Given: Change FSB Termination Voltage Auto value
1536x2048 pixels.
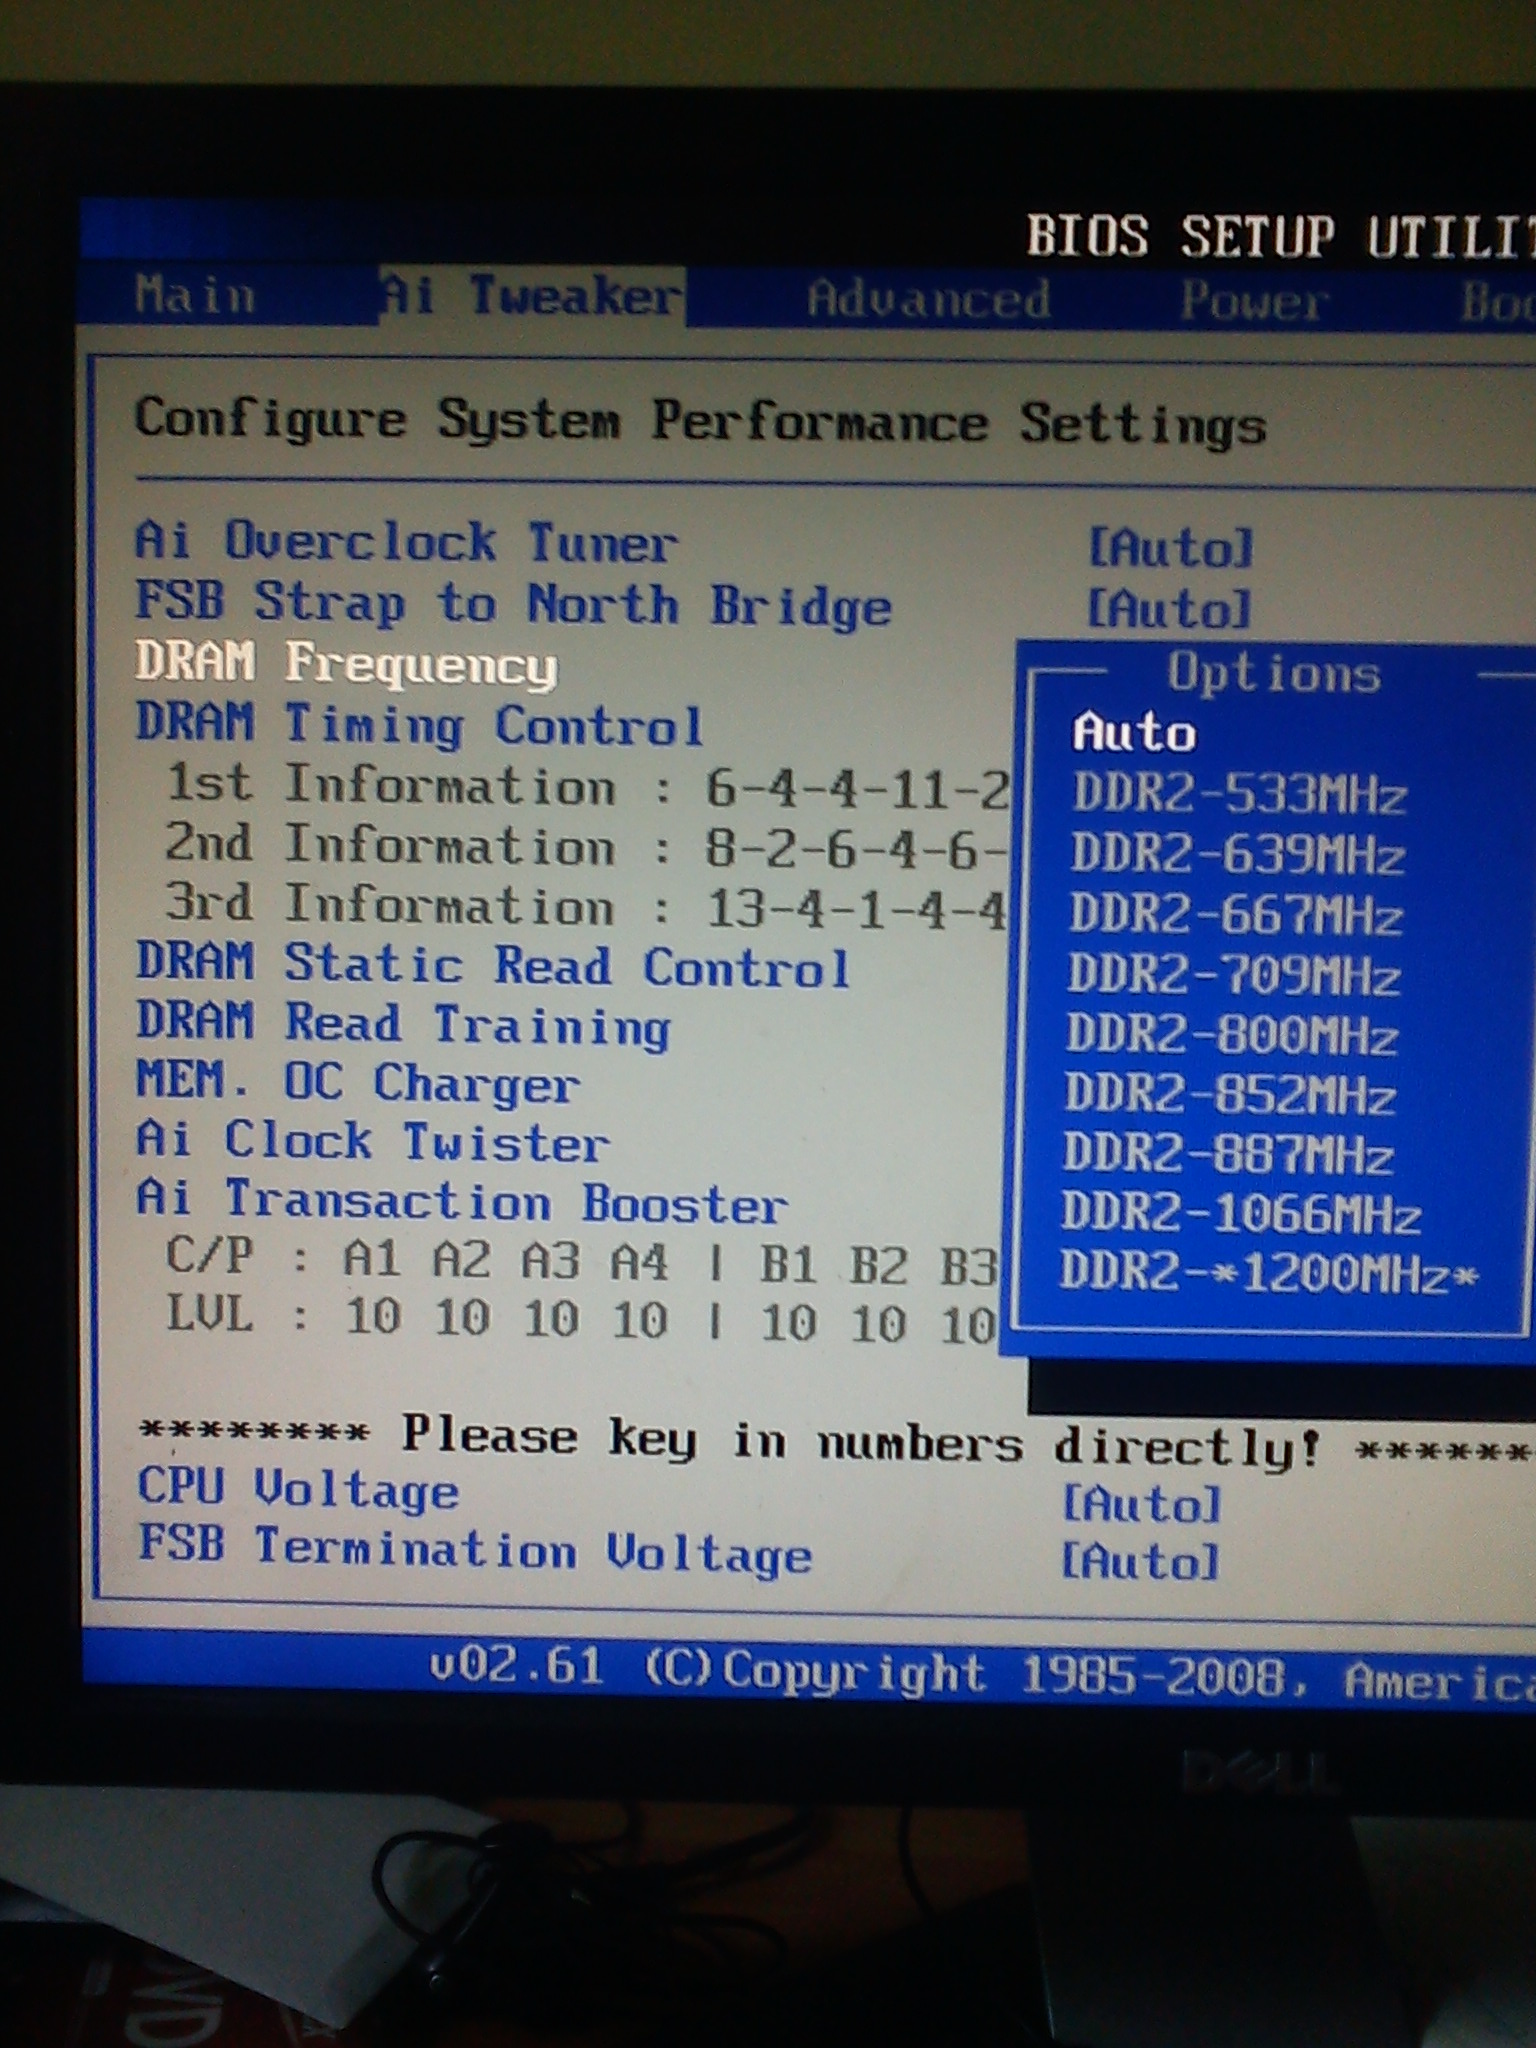Looking at the screenshot, I should coord(1140,1560).
